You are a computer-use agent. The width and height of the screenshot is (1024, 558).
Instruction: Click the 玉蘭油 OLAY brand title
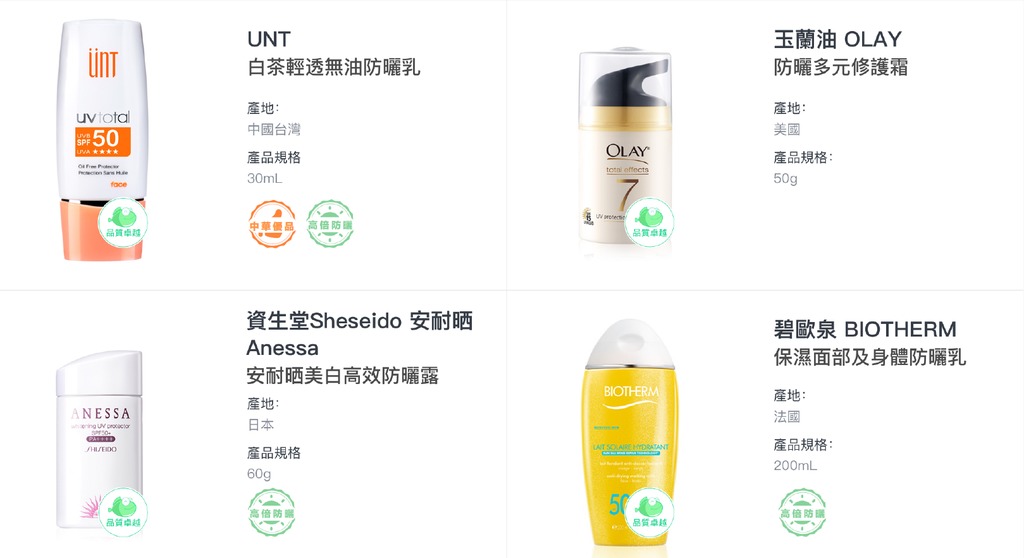(838, 39)
